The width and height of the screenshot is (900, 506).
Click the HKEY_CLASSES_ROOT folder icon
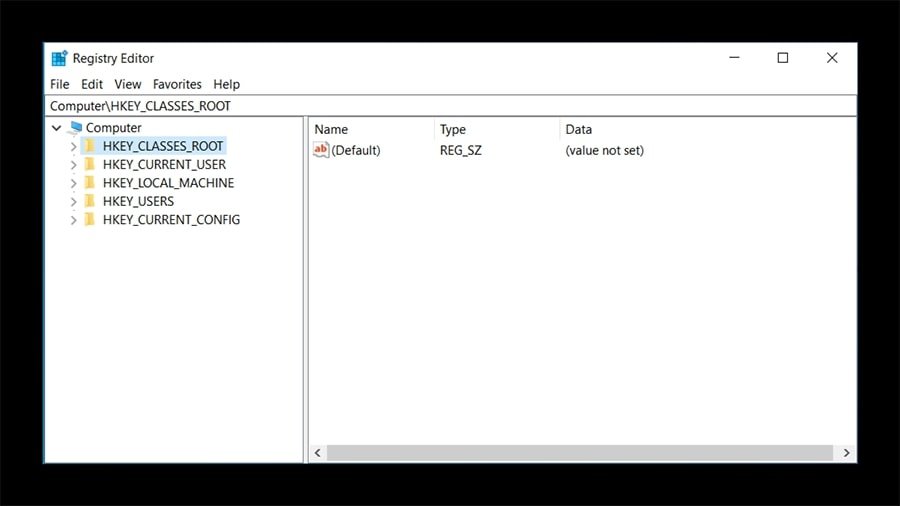(x=90, y=146)
